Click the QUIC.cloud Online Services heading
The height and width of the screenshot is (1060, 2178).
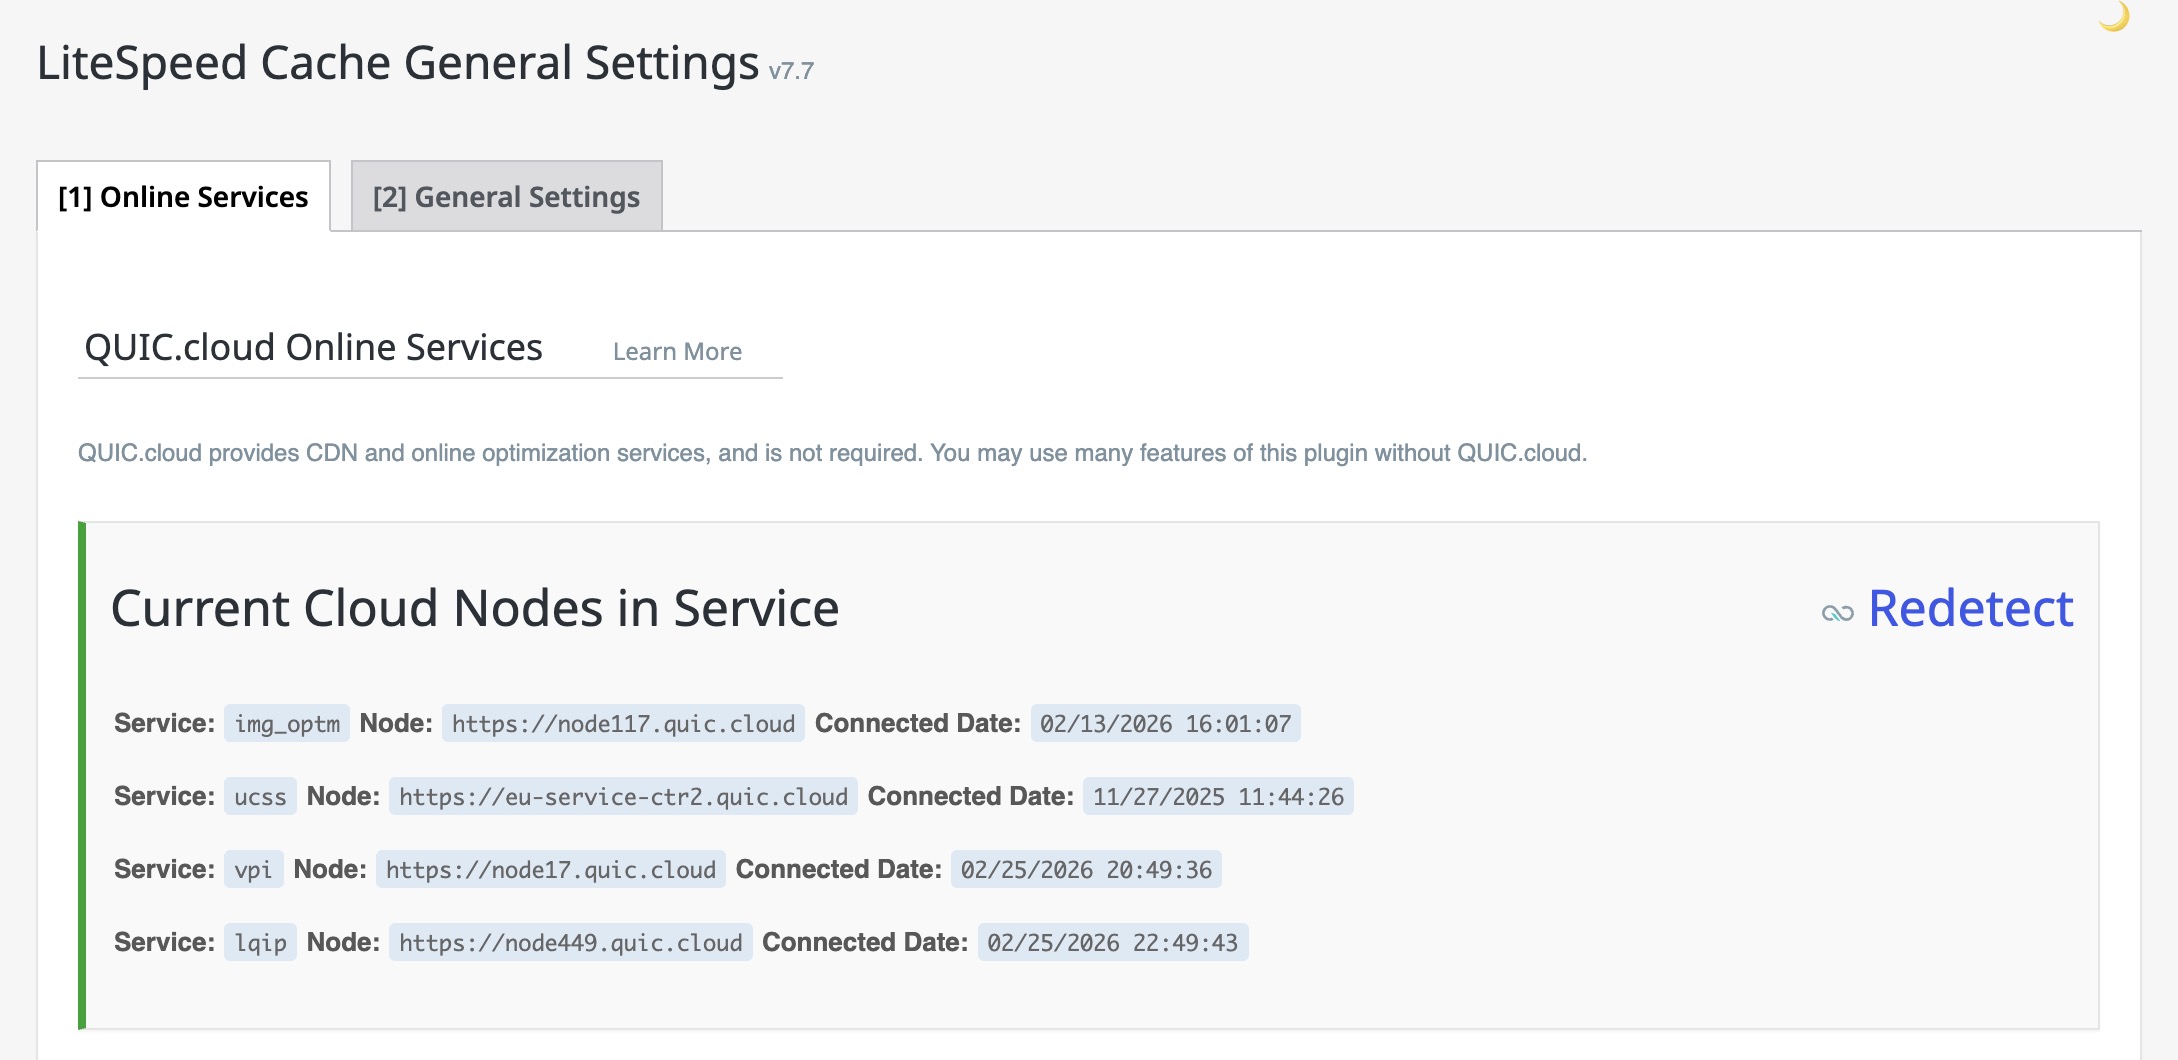tap(313, 347)
